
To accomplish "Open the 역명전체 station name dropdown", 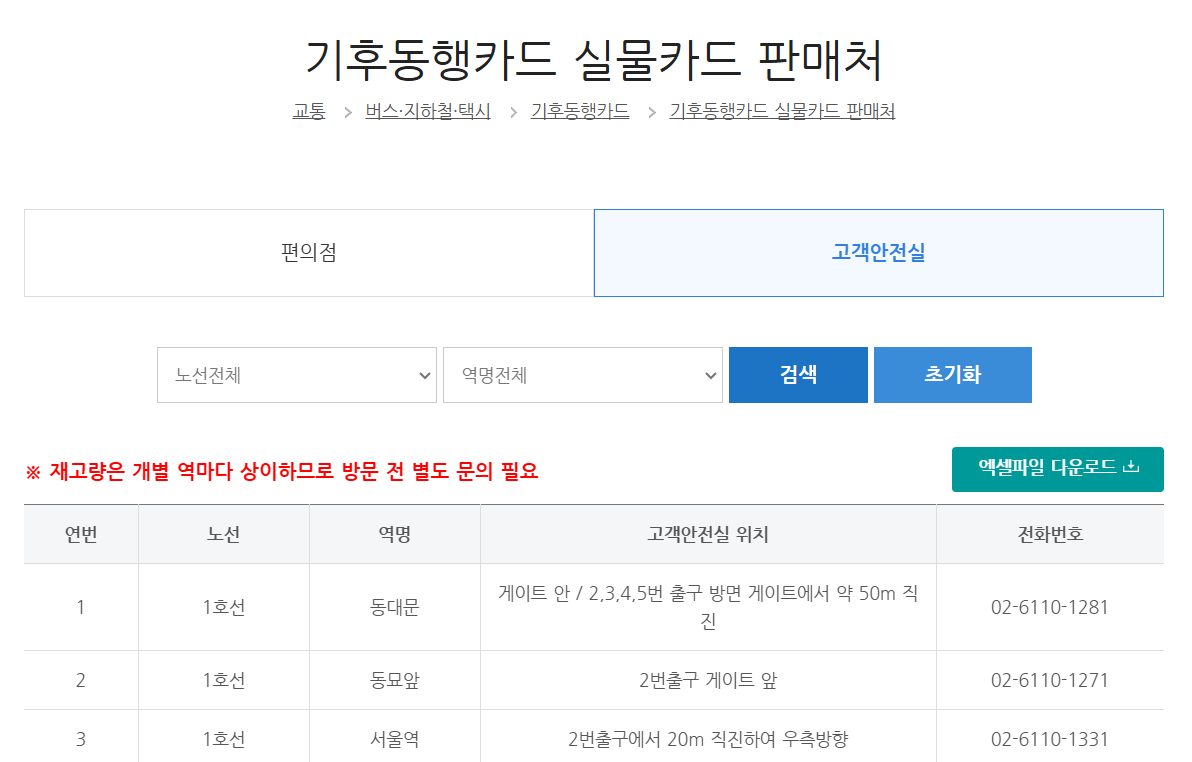I will click(x=583, y=375).
